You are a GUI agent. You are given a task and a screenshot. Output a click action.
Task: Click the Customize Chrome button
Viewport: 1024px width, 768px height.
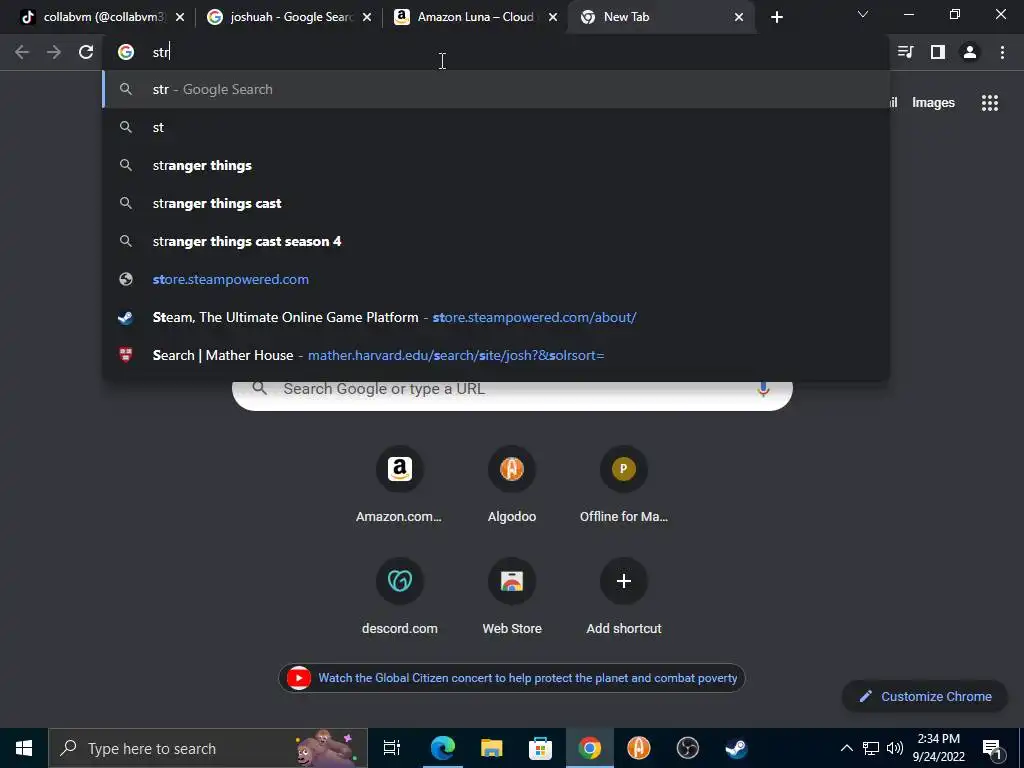coord(925,696)
